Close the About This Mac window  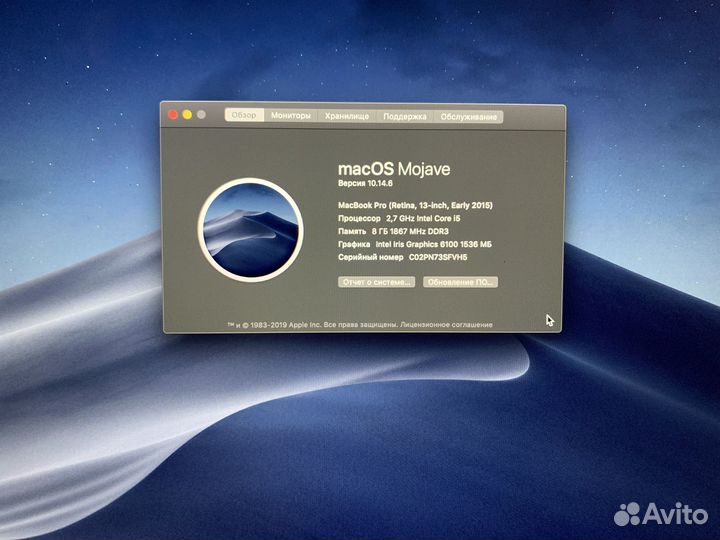pyautogui.click(x=174, y=114)
